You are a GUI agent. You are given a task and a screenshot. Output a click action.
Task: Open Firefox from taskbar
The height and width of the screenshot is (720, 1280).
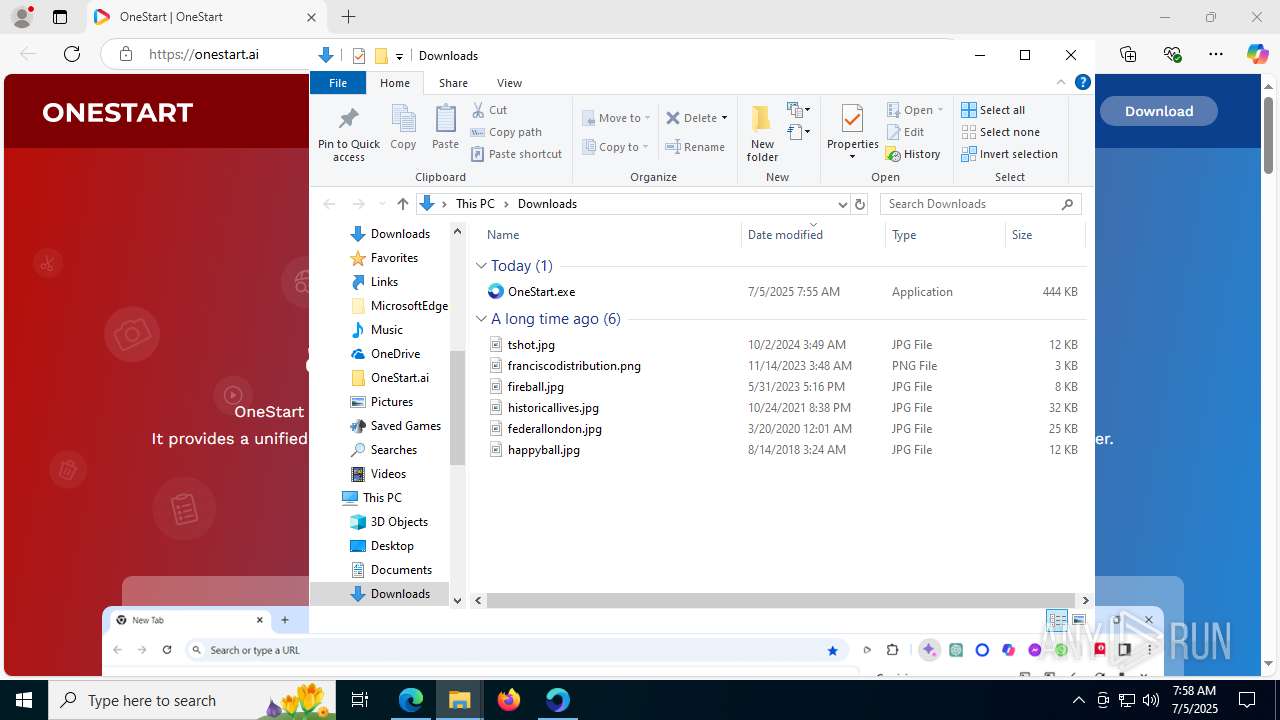point(509,700)
